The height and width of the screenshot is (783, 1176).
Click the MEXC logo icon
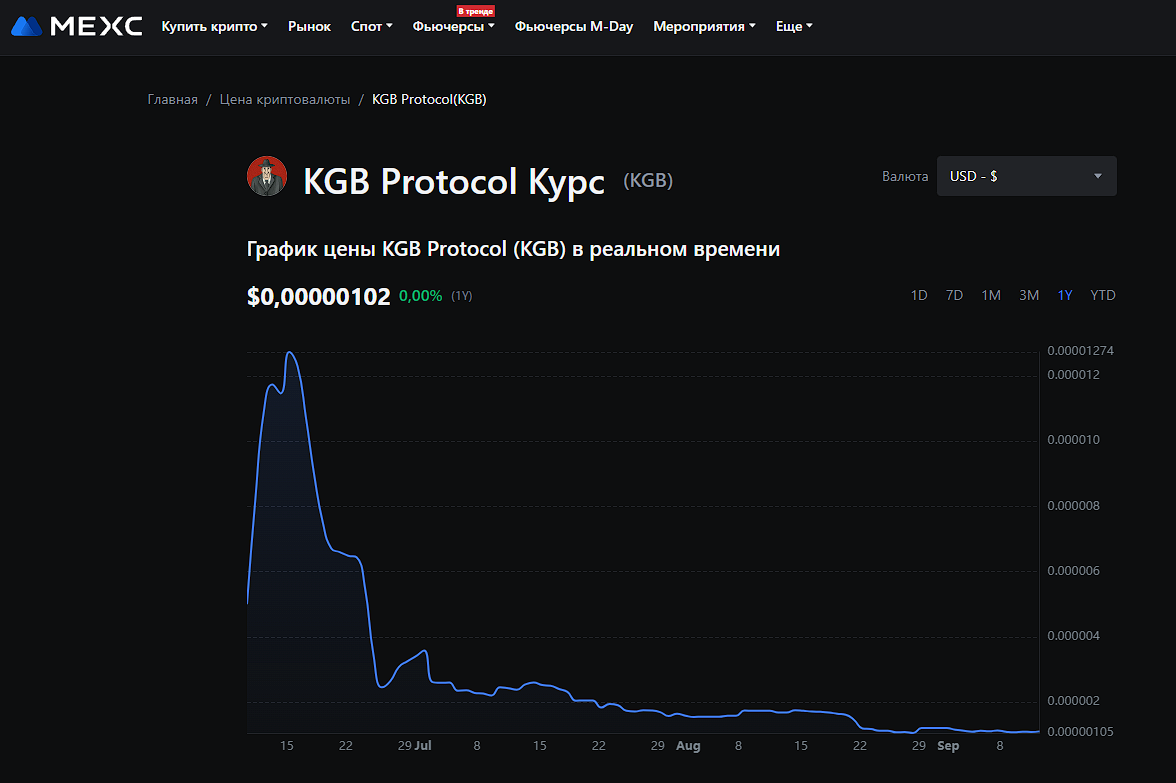coord(27,26)
